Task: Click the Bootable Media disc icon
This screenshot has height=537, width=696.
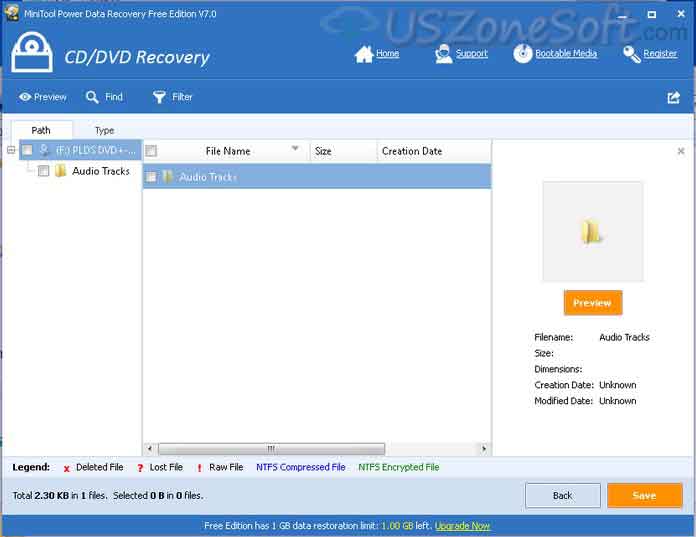Action: [x=522, y=54]
